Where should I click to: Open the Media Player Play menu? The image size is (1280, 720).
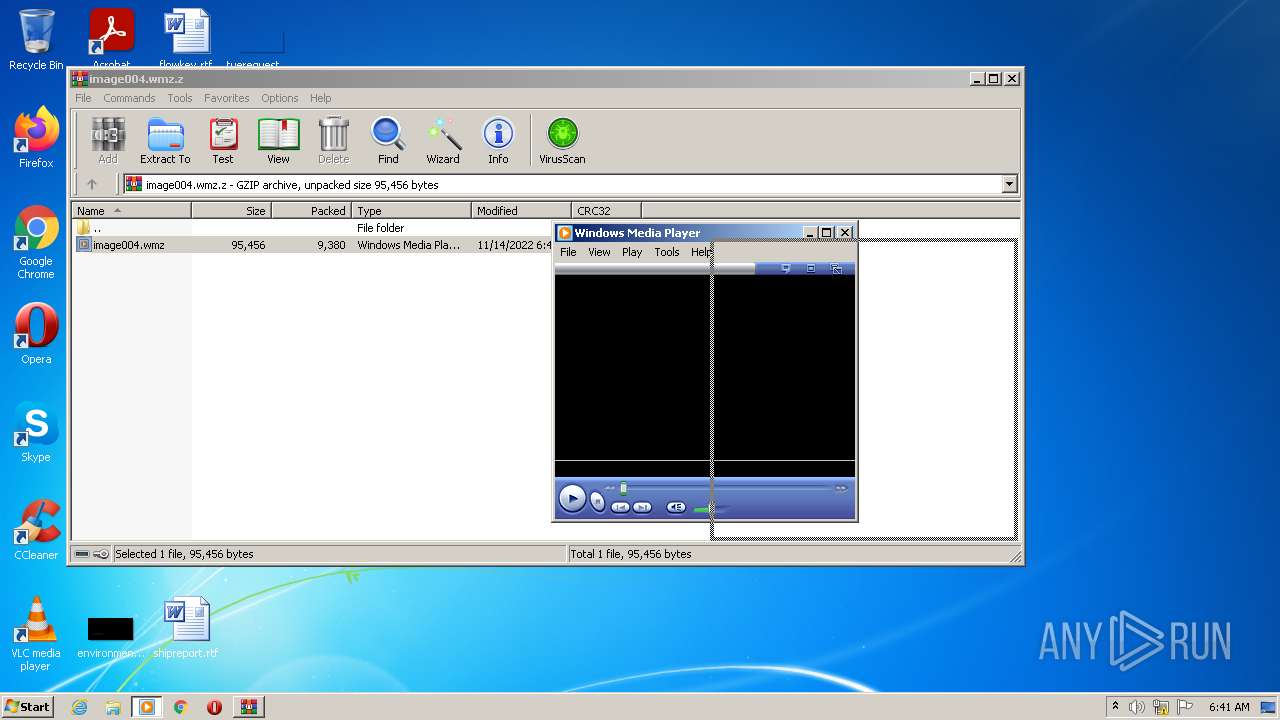pos(632,252)
